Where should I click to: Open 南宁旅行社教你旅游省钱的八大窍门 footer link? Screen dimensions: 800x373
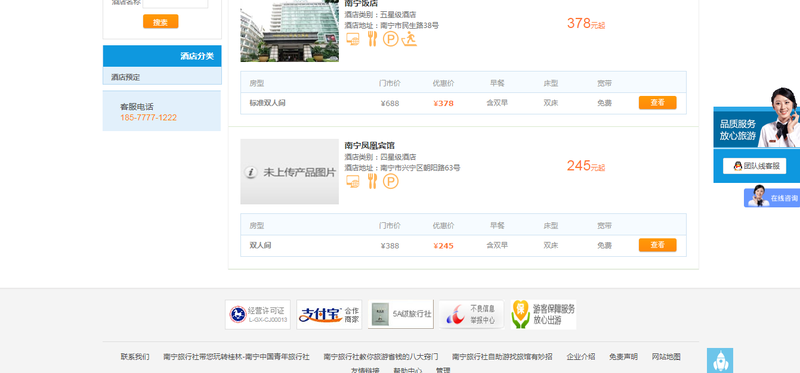pos(381,357)
